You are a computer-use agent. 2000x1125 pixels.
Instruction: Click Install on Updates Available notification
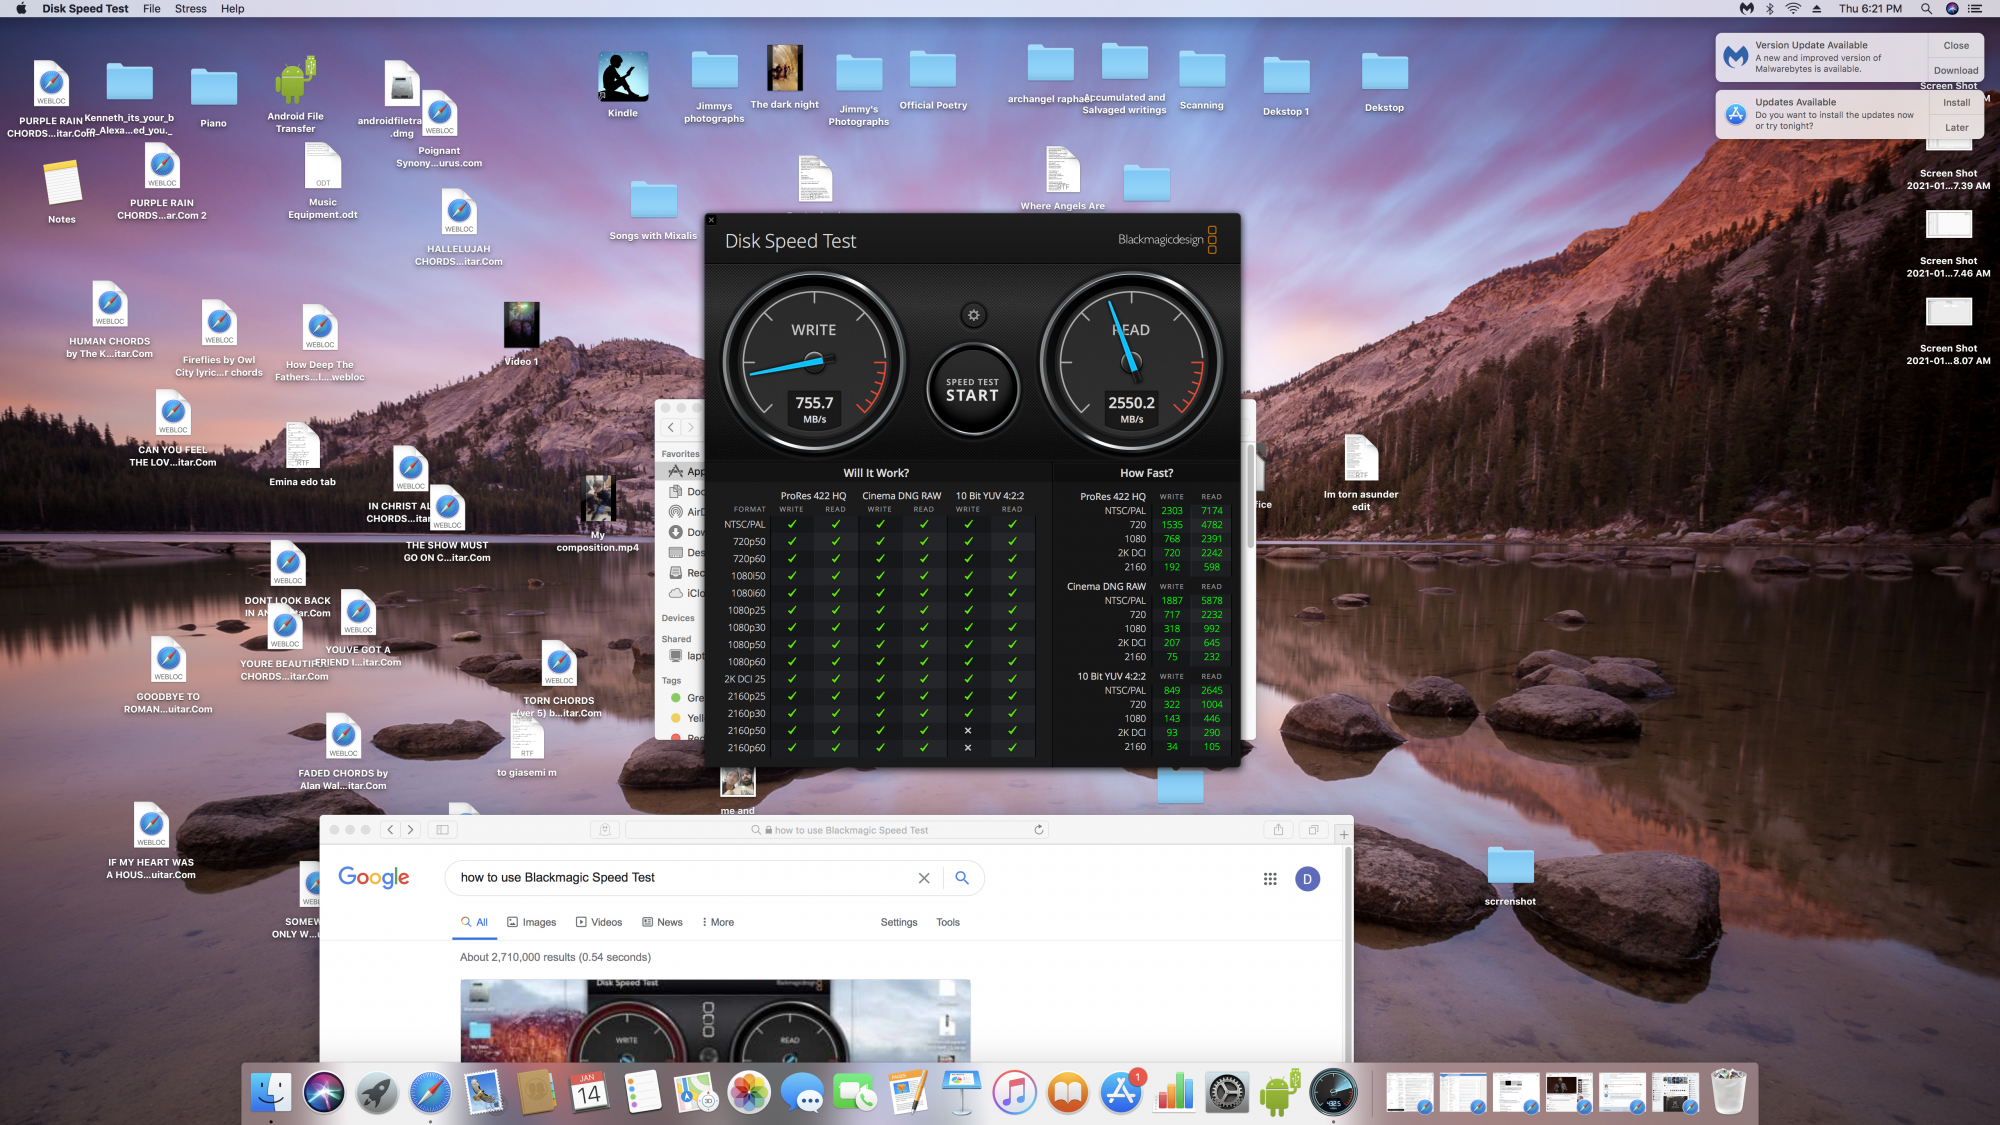click(1956, 103)
